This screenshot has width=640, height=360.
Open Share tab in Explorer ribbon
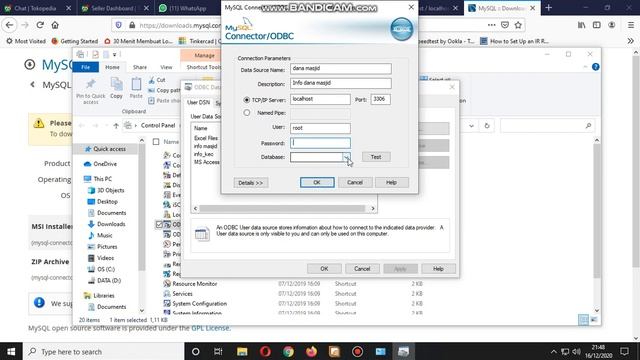140,67
